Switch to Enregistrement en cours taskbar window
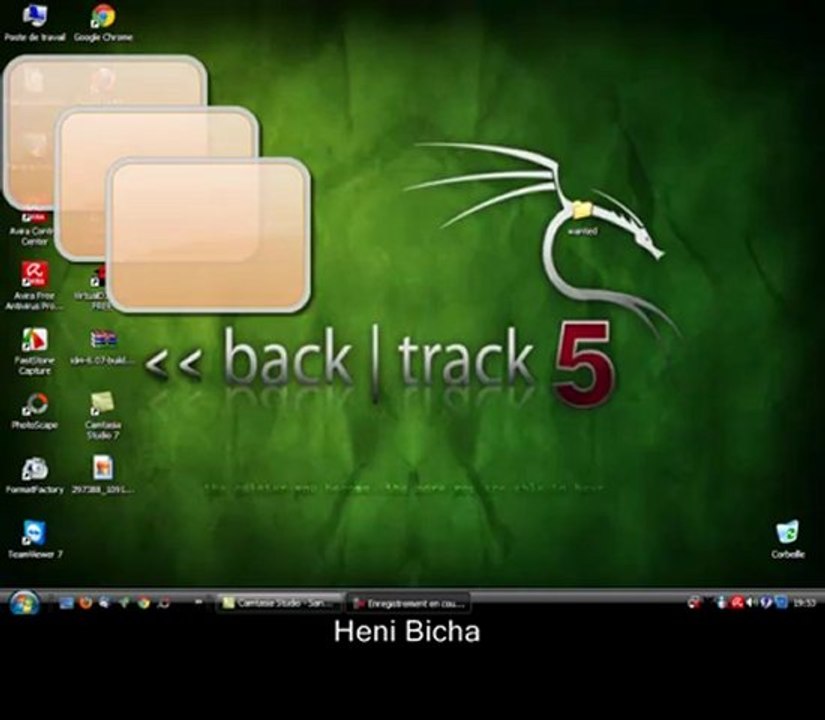This screenshot has height=720, width=825. (408, 603)
